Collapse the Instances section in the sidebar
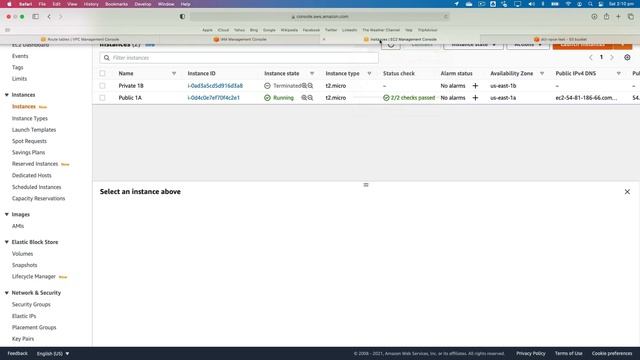This screenshot has height=360, width=640. (x=7, y=95)
